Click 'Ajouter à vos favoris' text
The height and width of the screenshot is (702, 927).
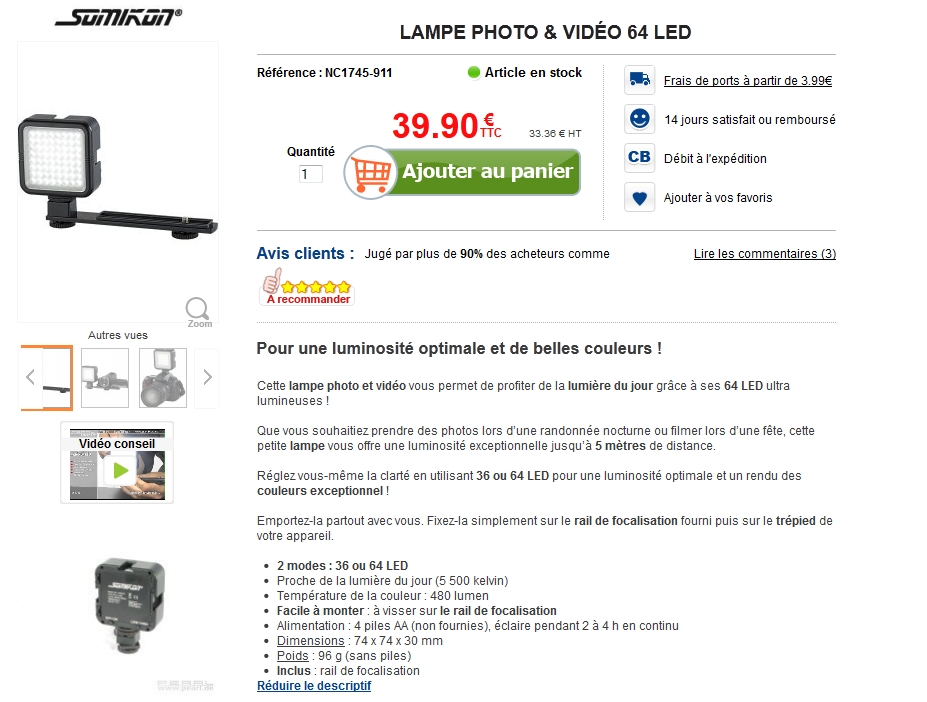(x=718, y=198)
